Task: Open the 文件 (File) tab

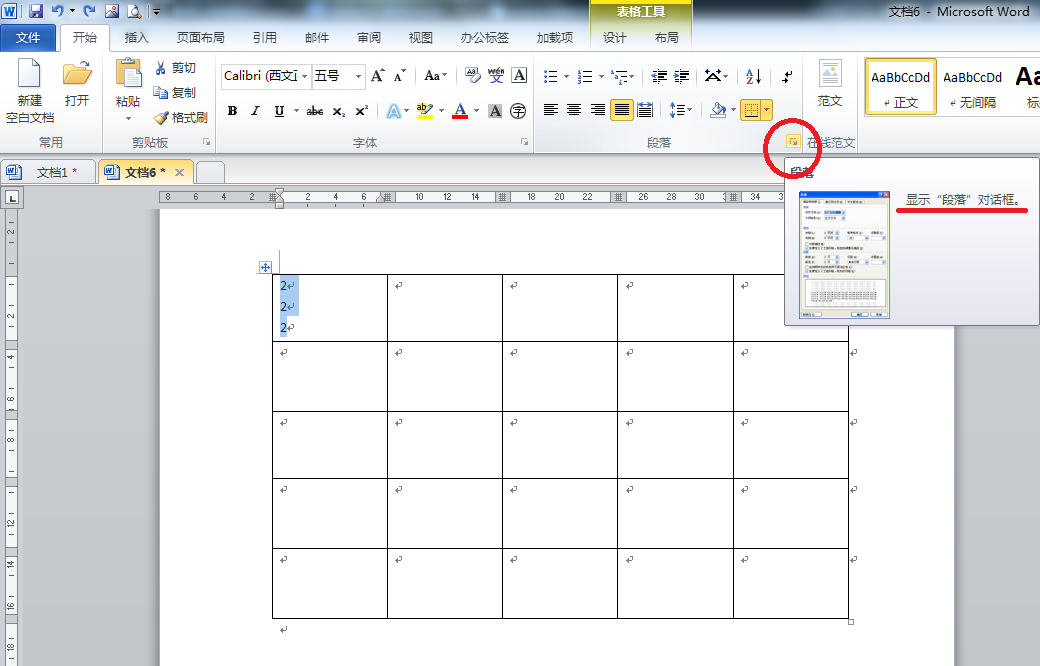Action: click(28, 38)
